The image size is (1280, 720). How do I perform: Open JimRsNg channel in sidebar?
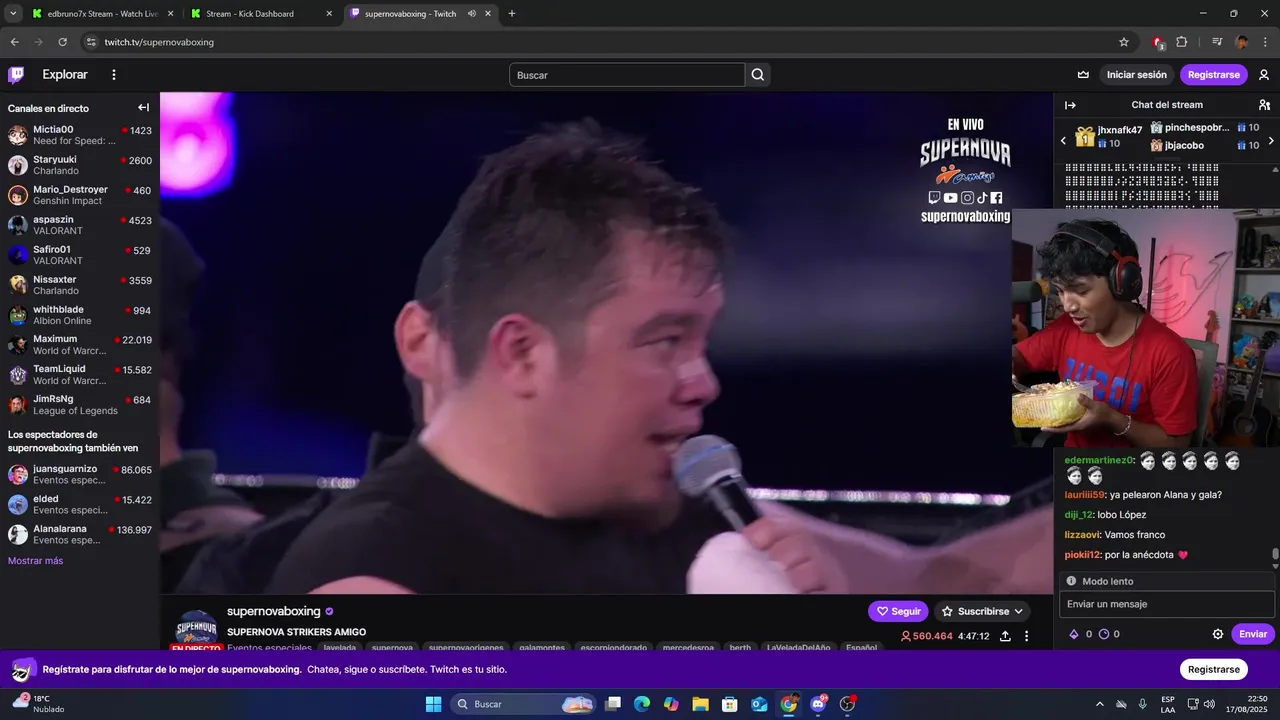[x=80, y=405]
